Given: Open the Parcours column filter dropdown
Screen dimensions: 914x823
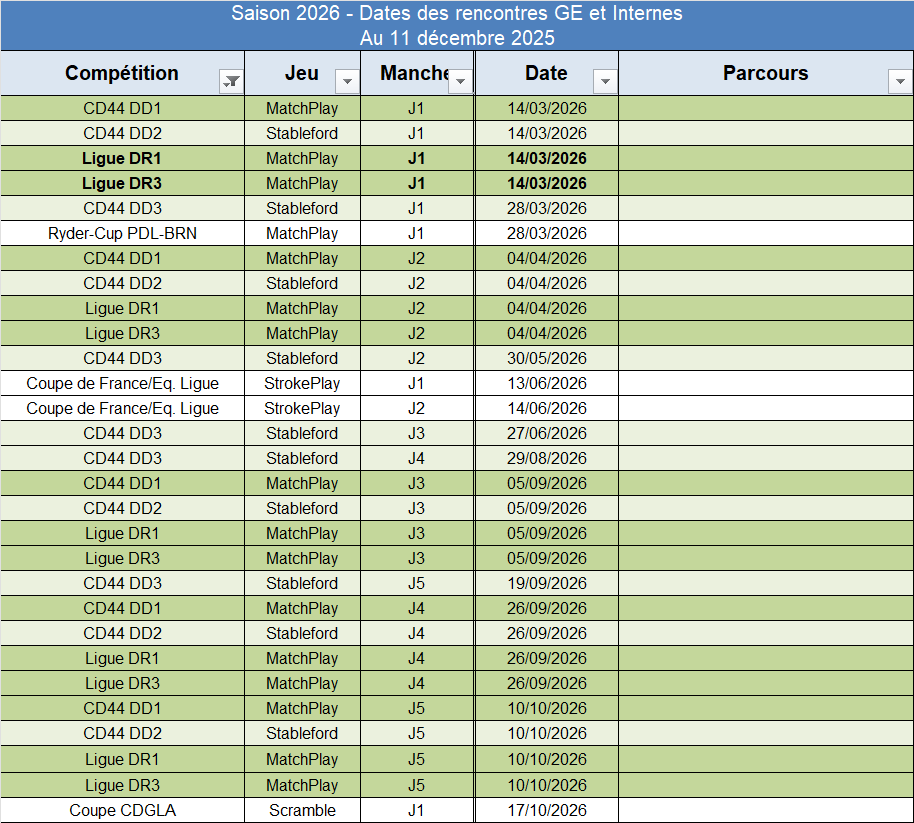Looking at the screenshot, I should (x=900, y=82).
